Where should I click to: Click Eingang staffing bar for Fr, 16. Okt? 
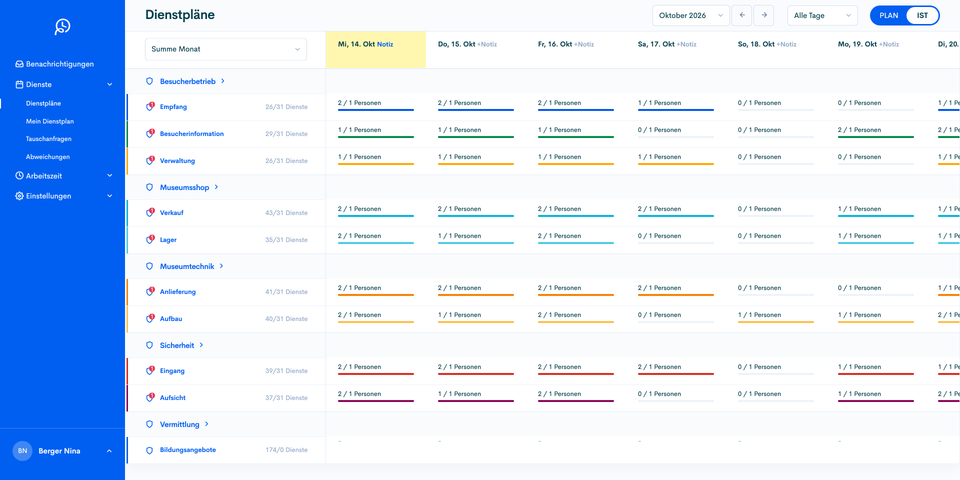(x=576, y=374)
